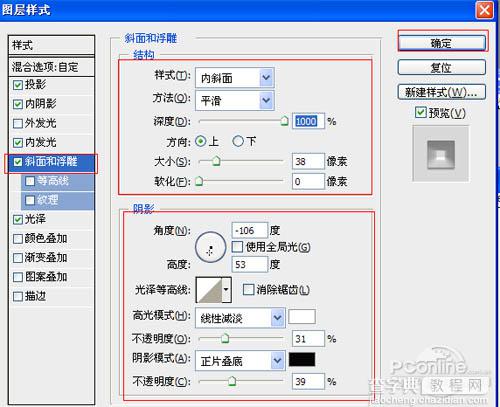The width and height of the screenshot is (500, 407).
Task: Enable the 纹理 texture sub-option checkbox
Action: (x=30, y=200)
